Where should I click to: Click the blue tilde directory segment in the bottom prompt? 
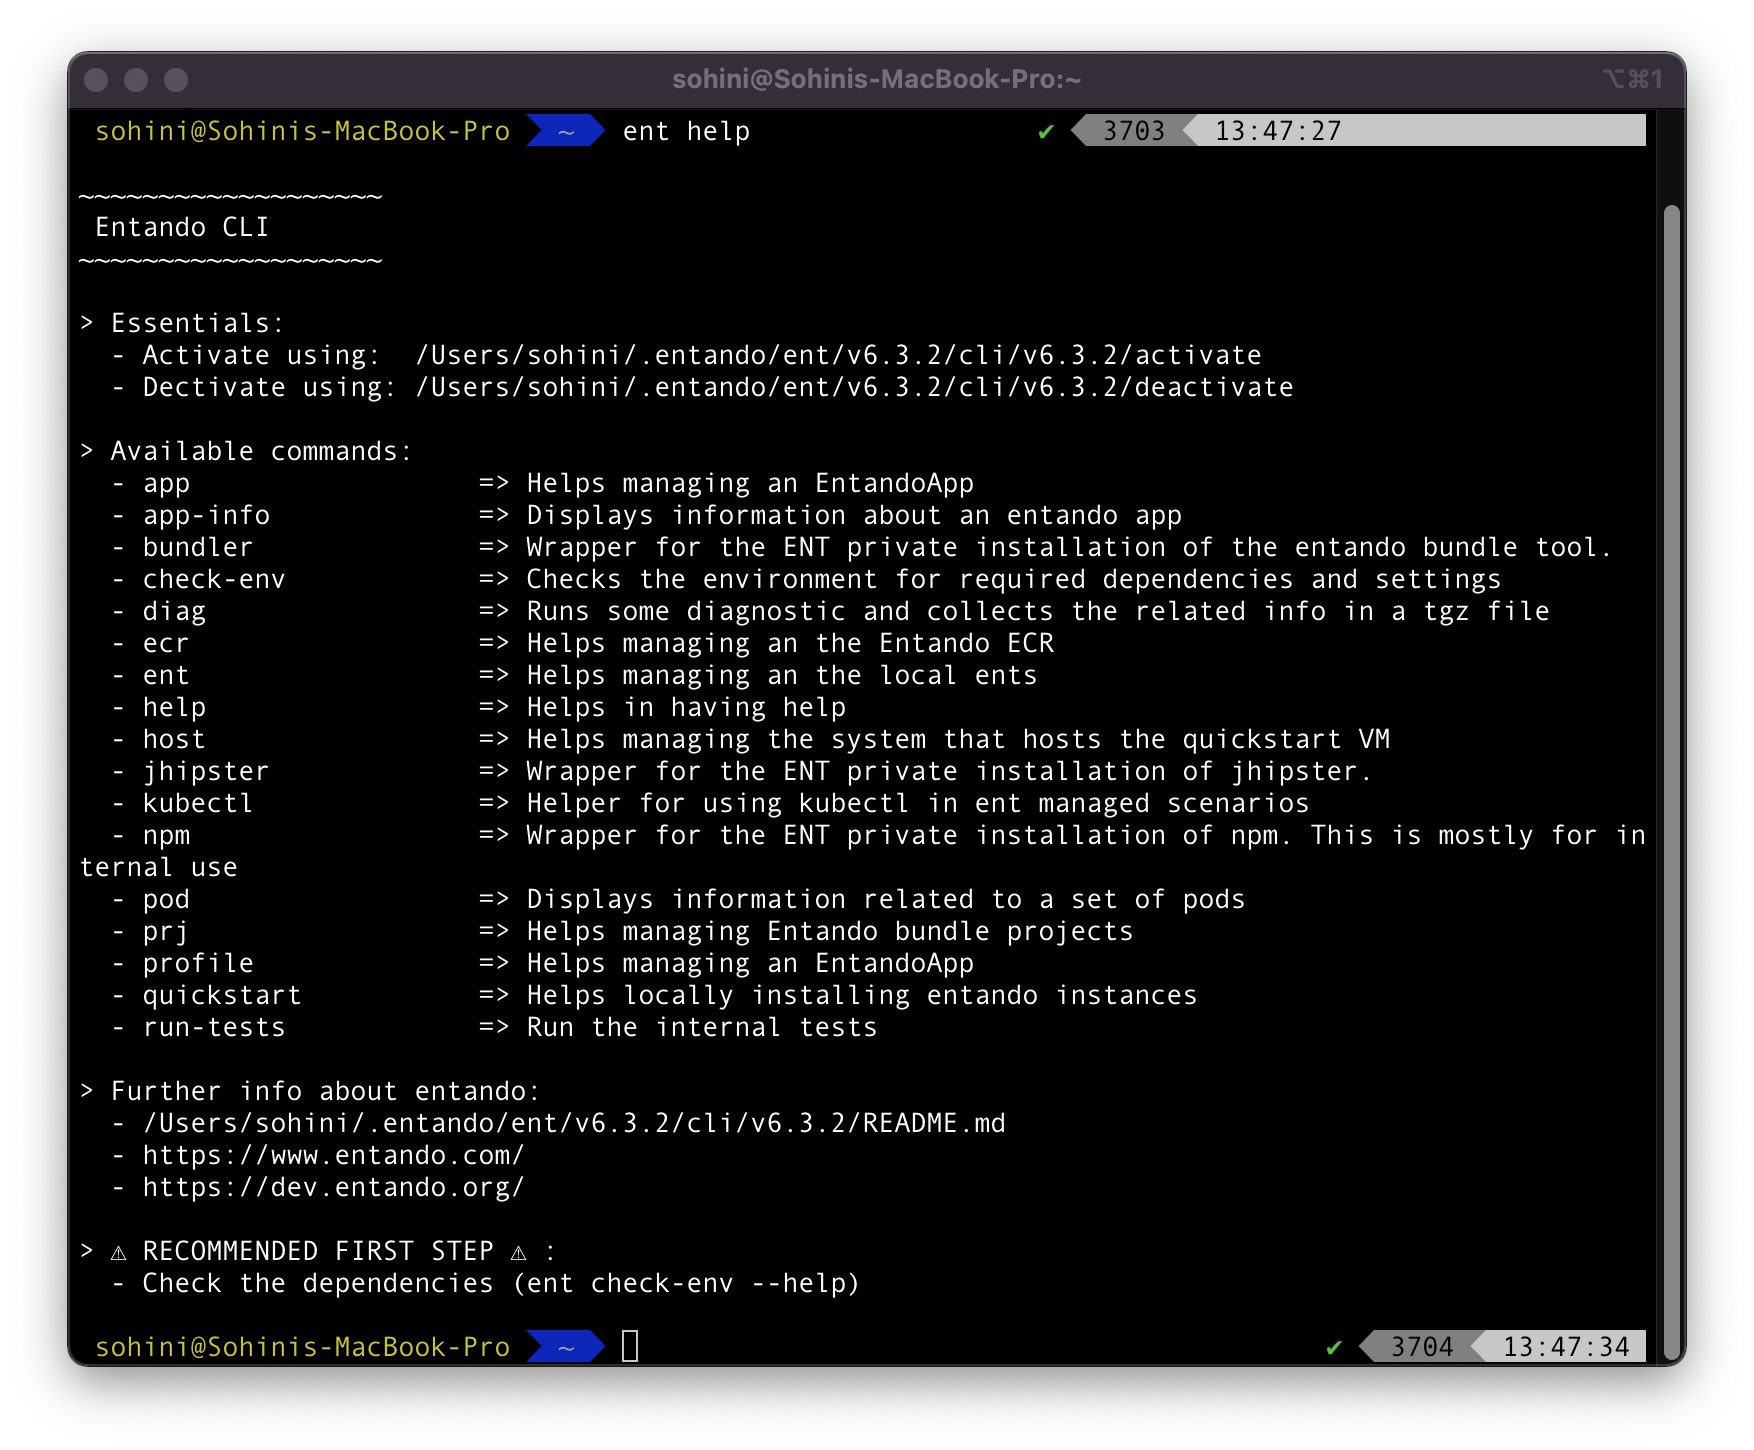pyautogui.click(x=565, y=1347)
